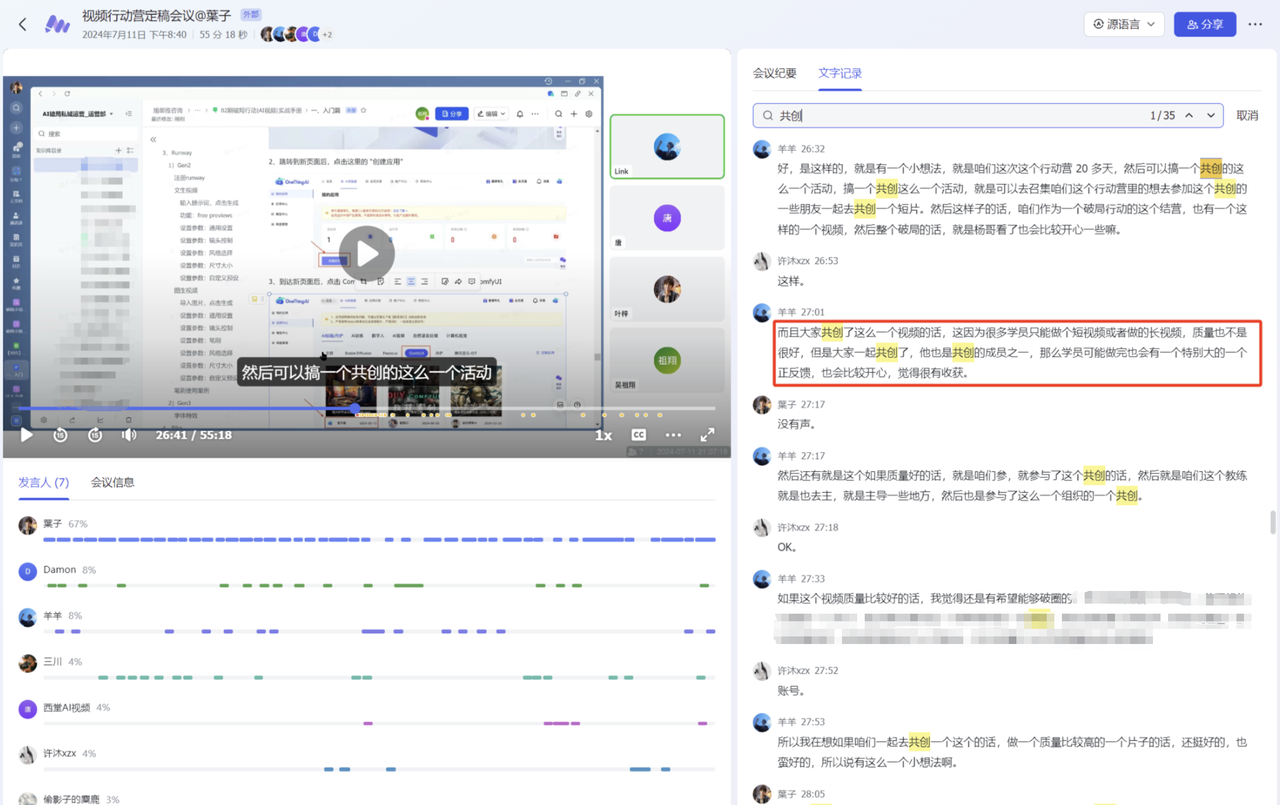
Task: Open the three-dot more menu at top right
Action: coord(1255,24)
